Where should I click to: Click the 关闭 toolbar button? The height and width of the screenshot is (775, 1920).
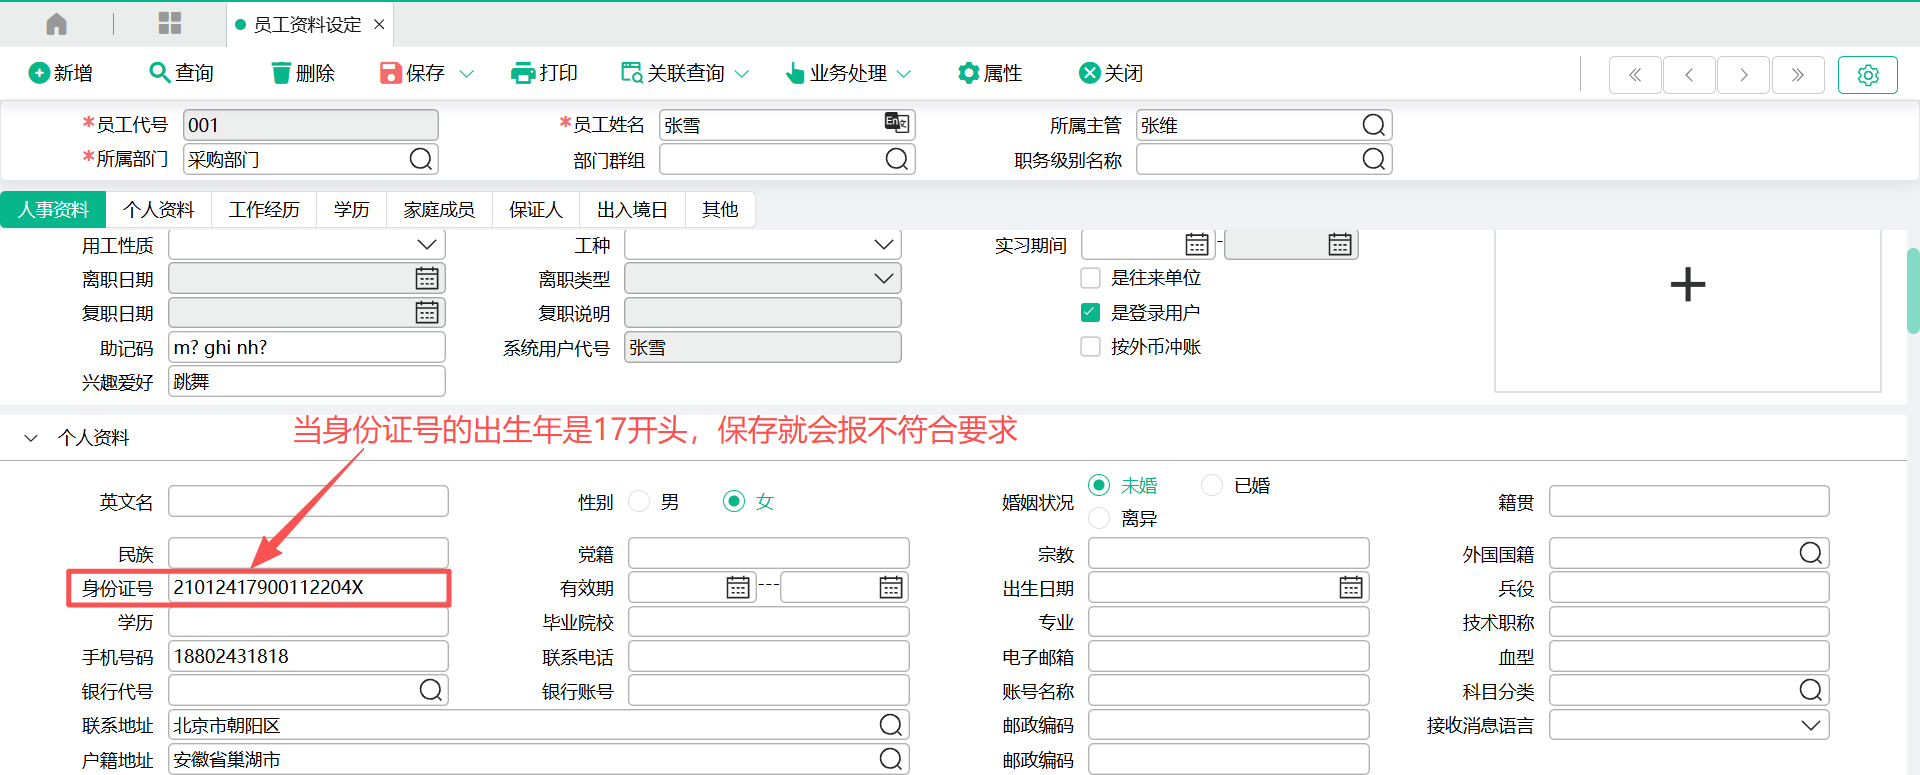click(1111, 73)
